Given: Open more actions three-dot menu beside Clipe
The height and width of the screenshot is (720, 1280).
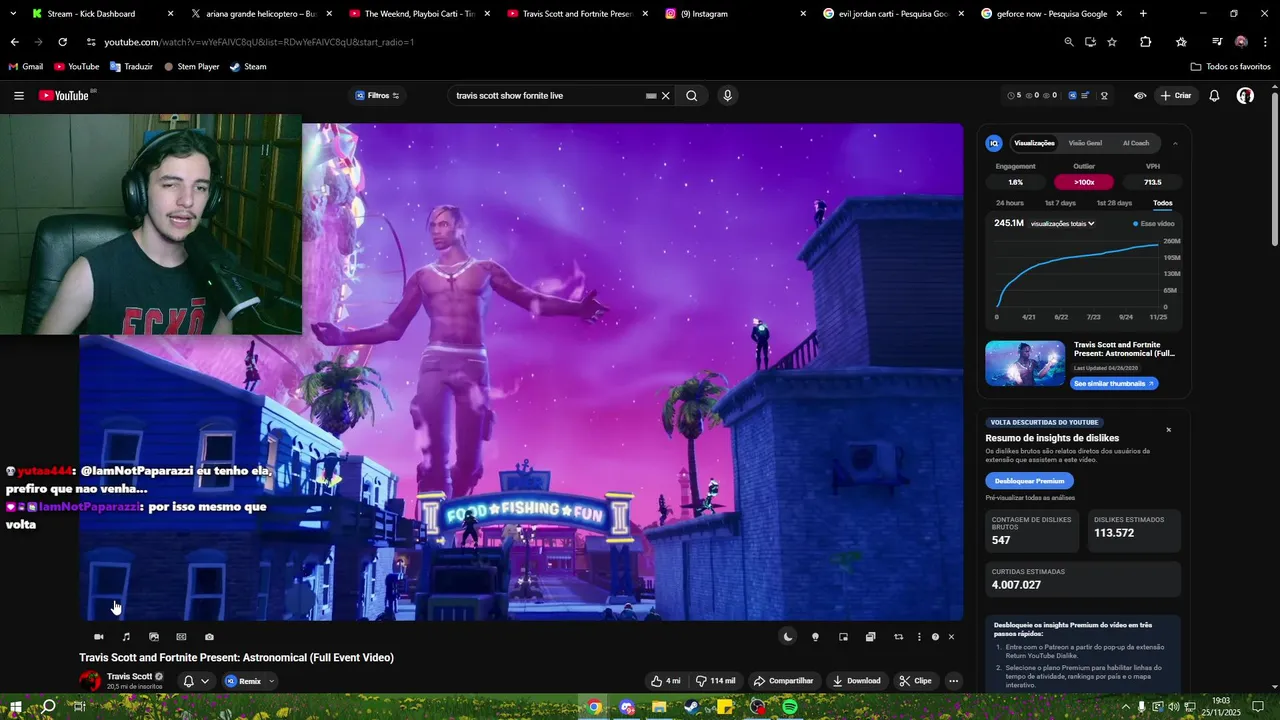Looking at the screenshot, I should (953, 681).
